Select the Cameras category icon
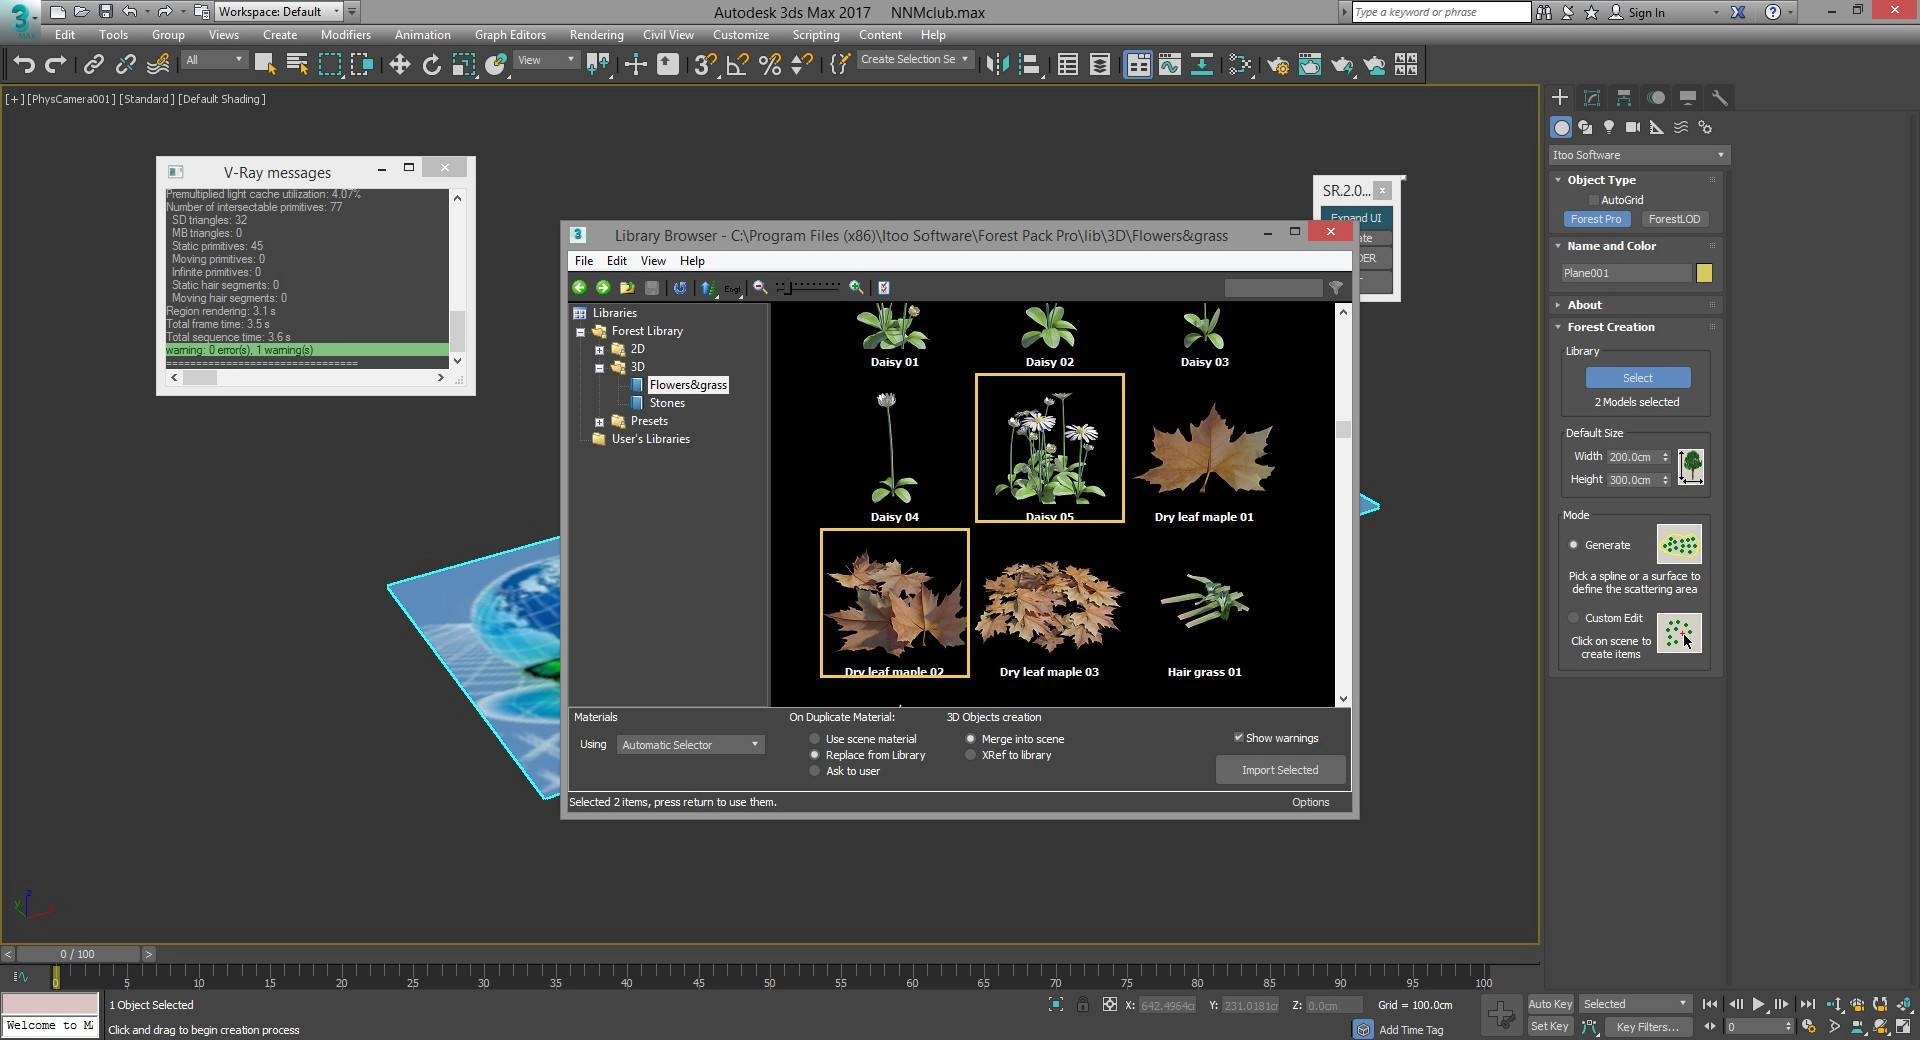Screen dimensions: 1920x1040 (x=1633, y=127)
